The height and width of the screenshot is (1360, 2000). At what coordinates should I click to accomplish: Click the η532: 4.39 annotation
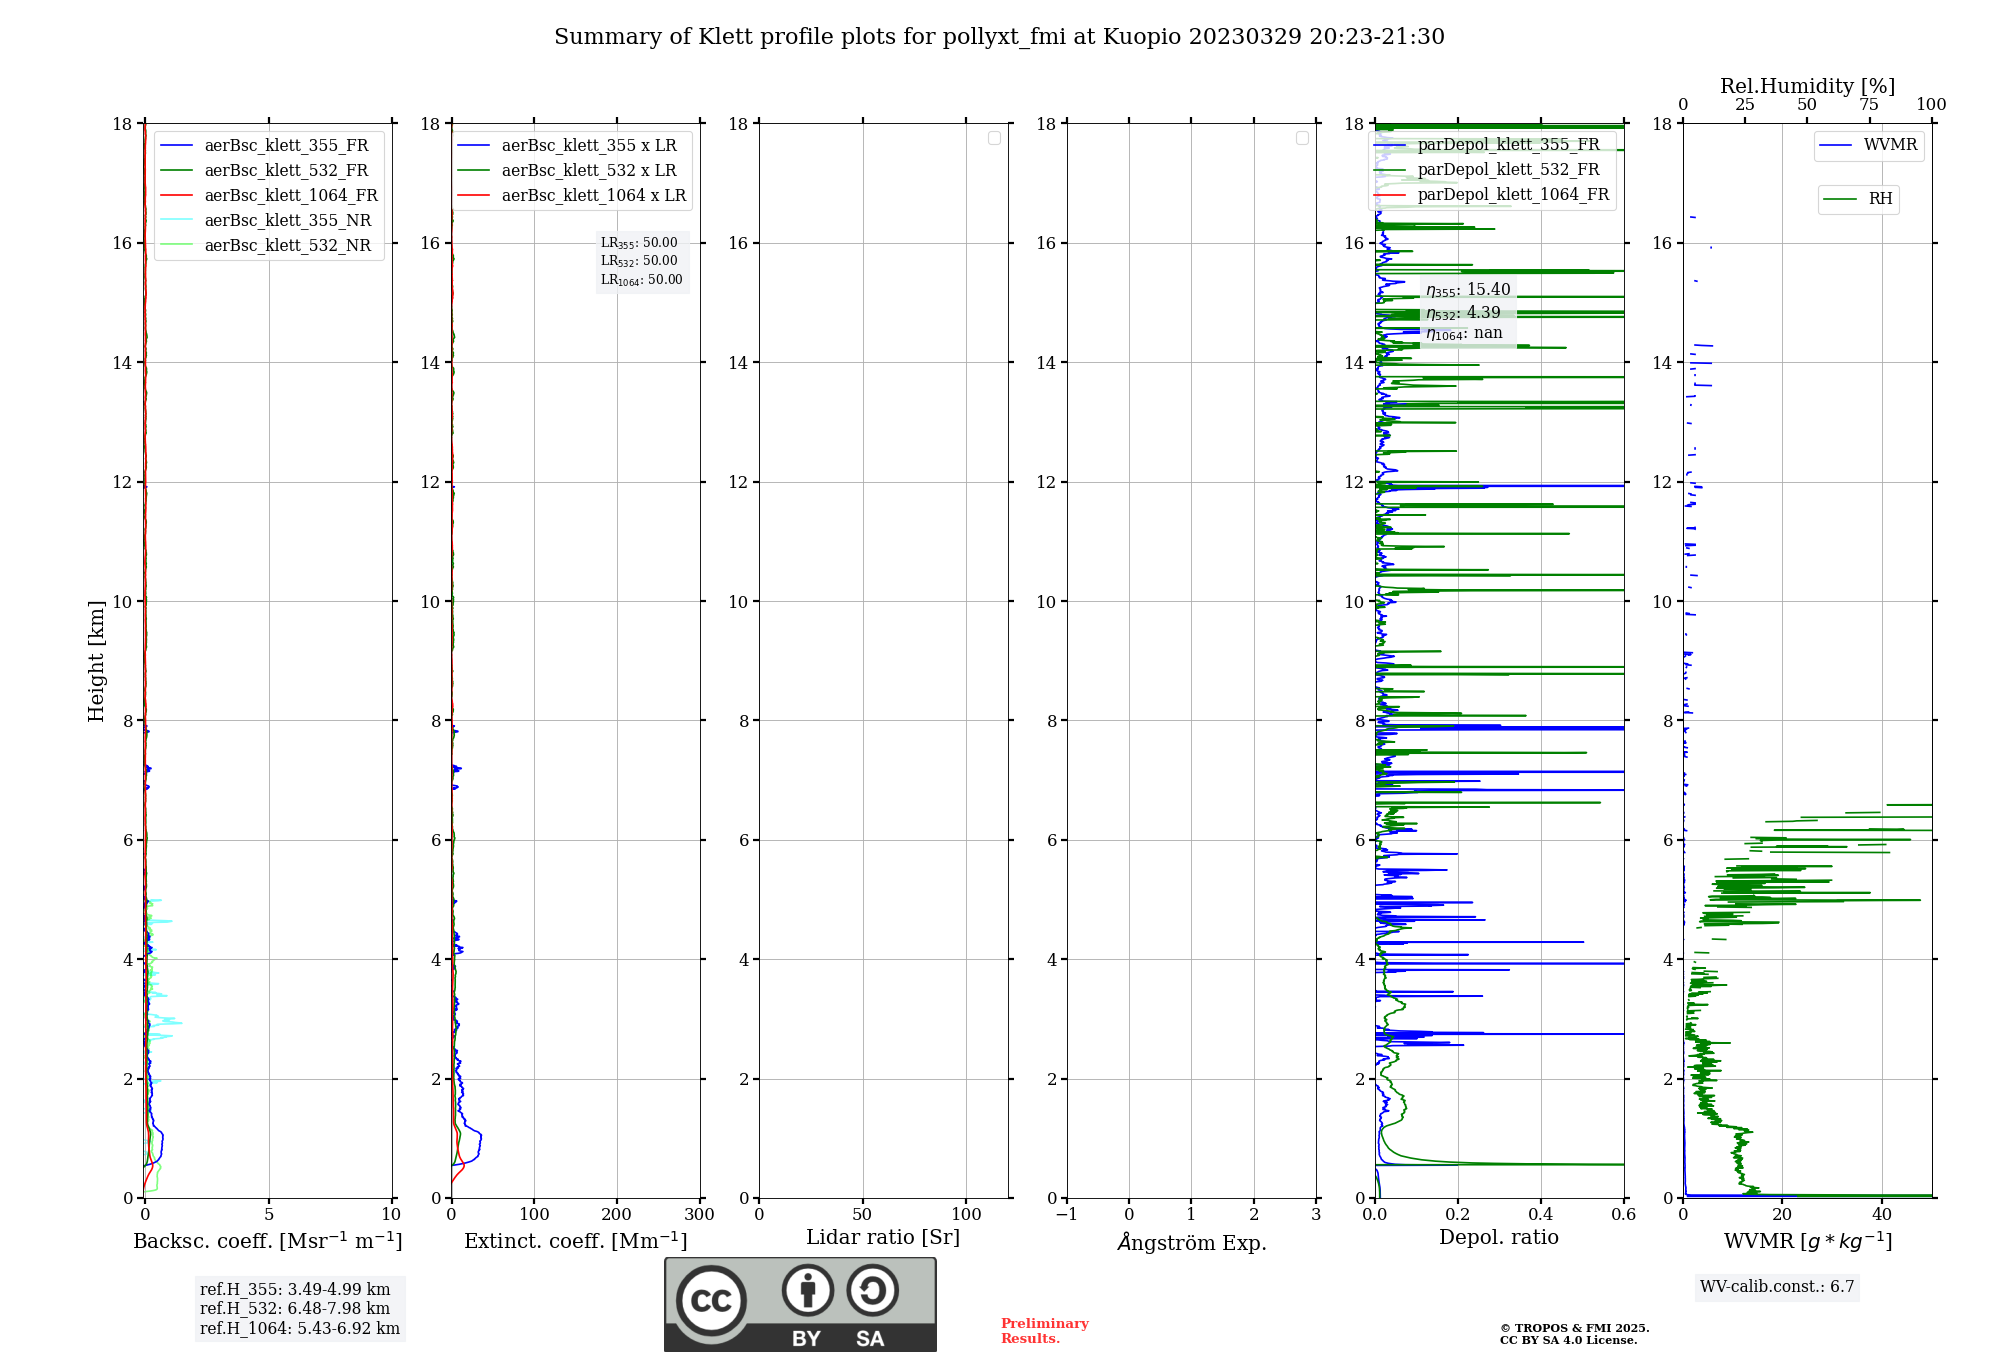[1463, 313]
